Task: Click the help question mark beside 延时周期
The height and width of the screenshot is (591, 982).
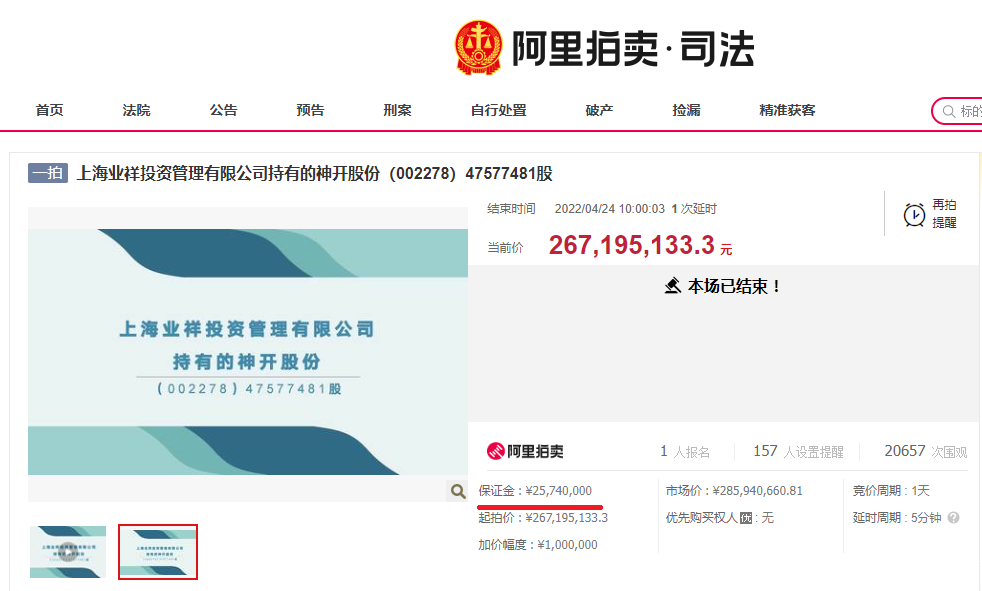Action: 953,518
